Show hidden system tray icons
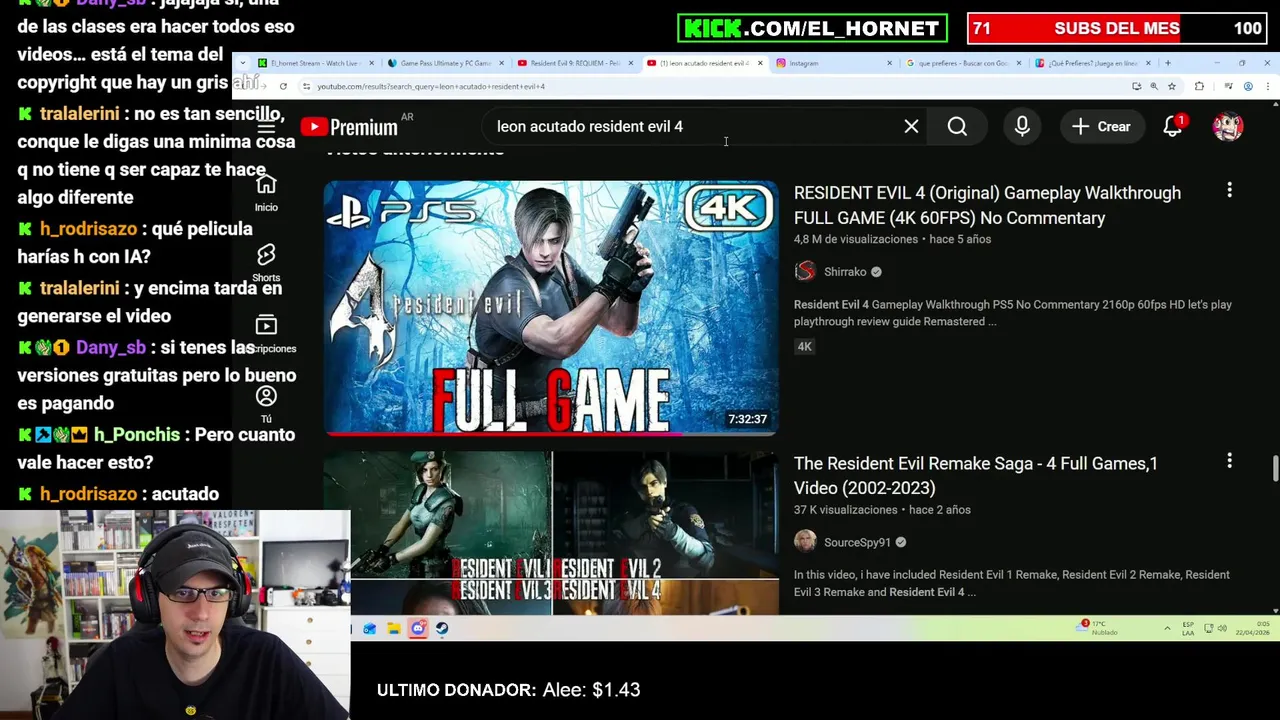 pyautogui.click(x=1167, y=628)
